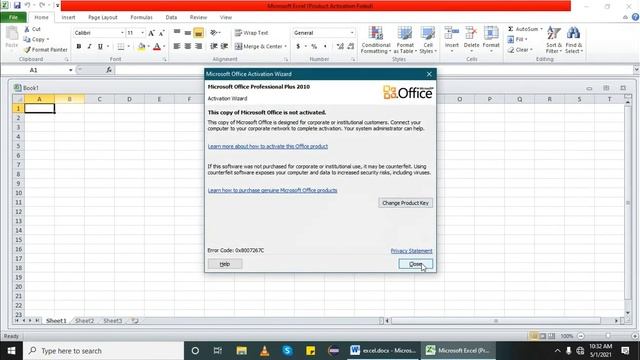Open Format as Table gallery
The image size is (640, 360).
click(x=405, y=40)
